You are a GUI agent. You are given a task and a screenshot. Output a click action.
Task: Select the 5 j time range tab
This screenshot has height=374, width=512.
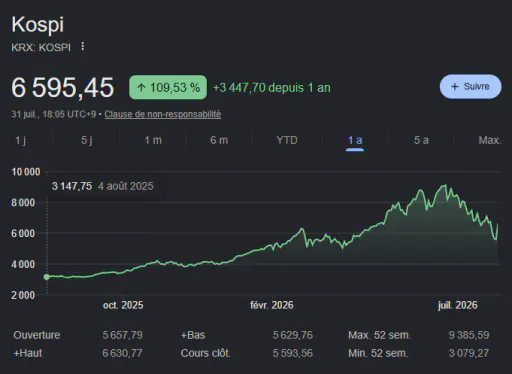point(87,140)
